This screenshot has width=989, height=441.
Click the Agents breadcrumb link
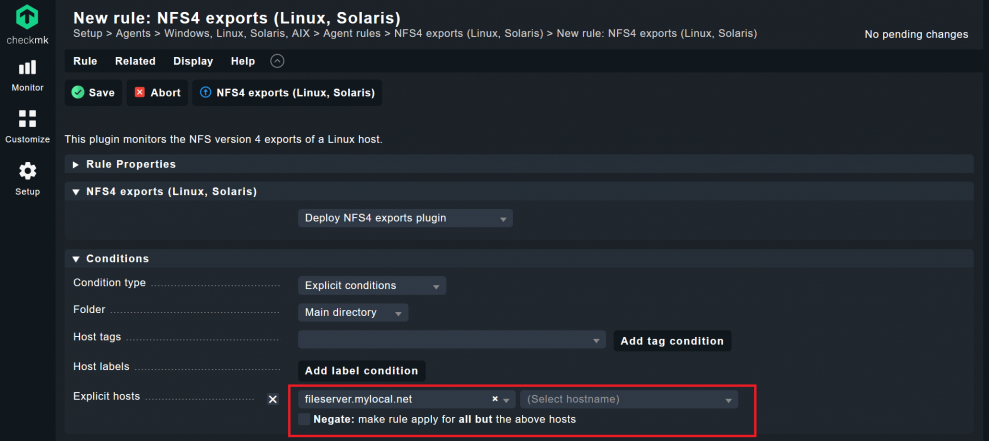tap(132, 33)
